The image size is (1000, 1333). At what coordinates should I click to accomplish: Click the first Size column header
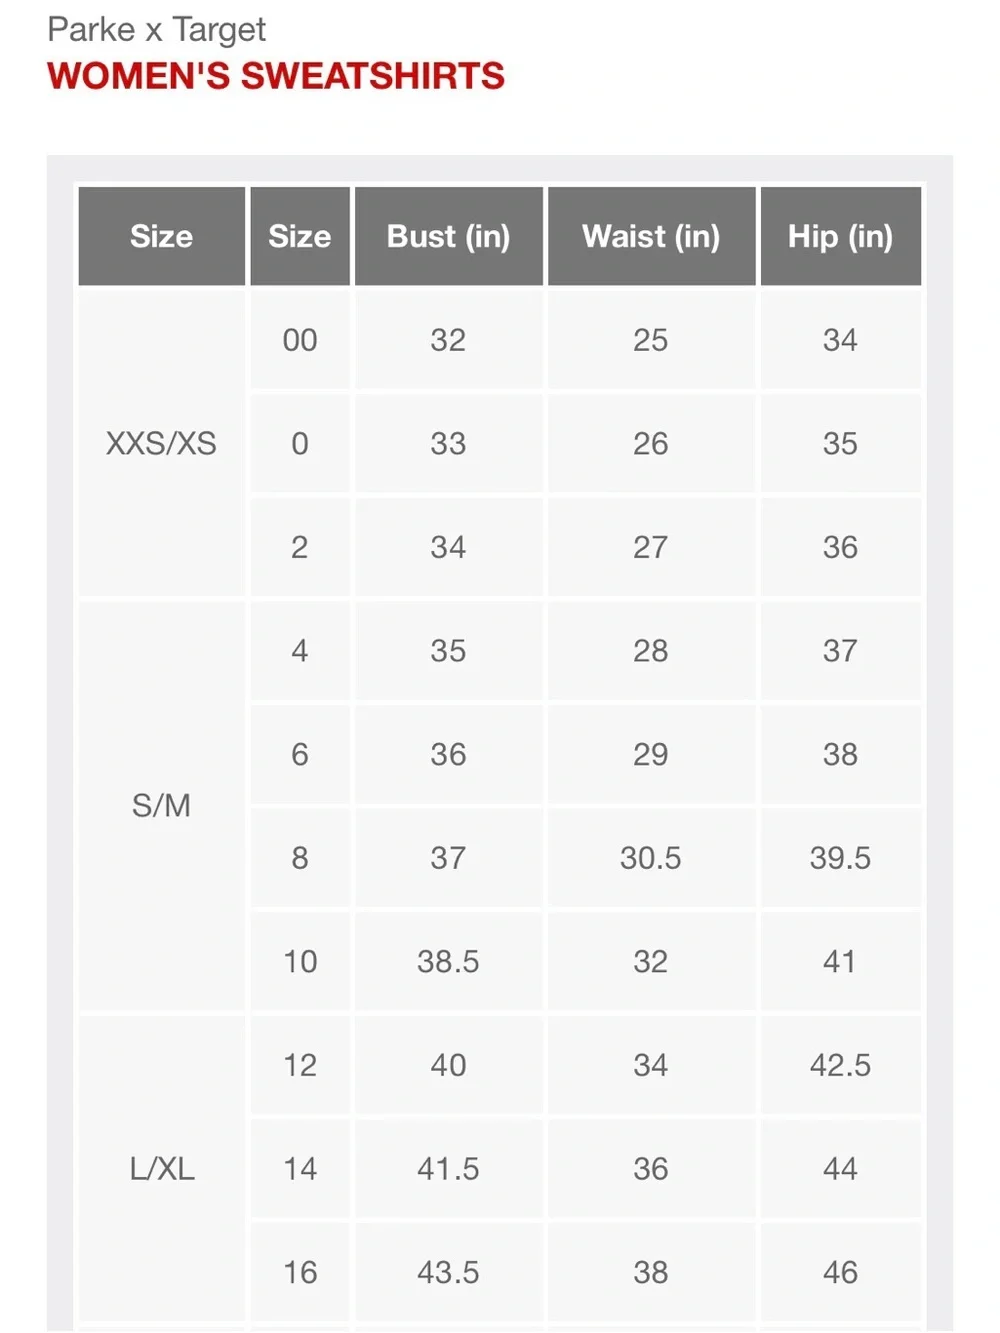click(x=161, y=236)
